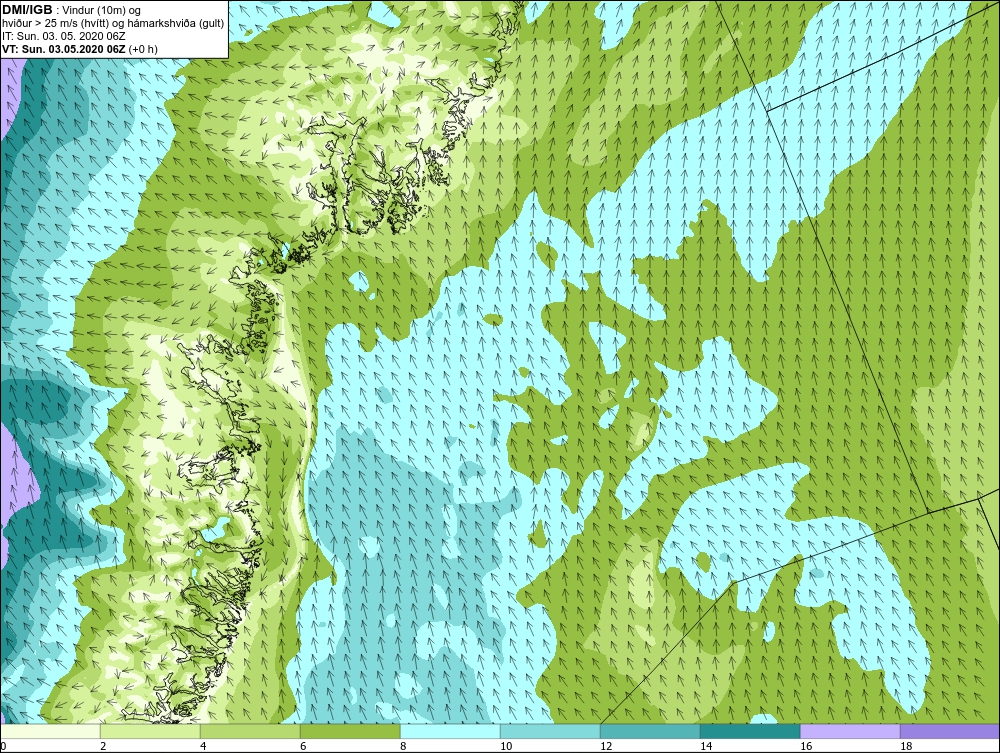Click the DMI/IGB title text
1000x753 pixels.
(27, 10)
